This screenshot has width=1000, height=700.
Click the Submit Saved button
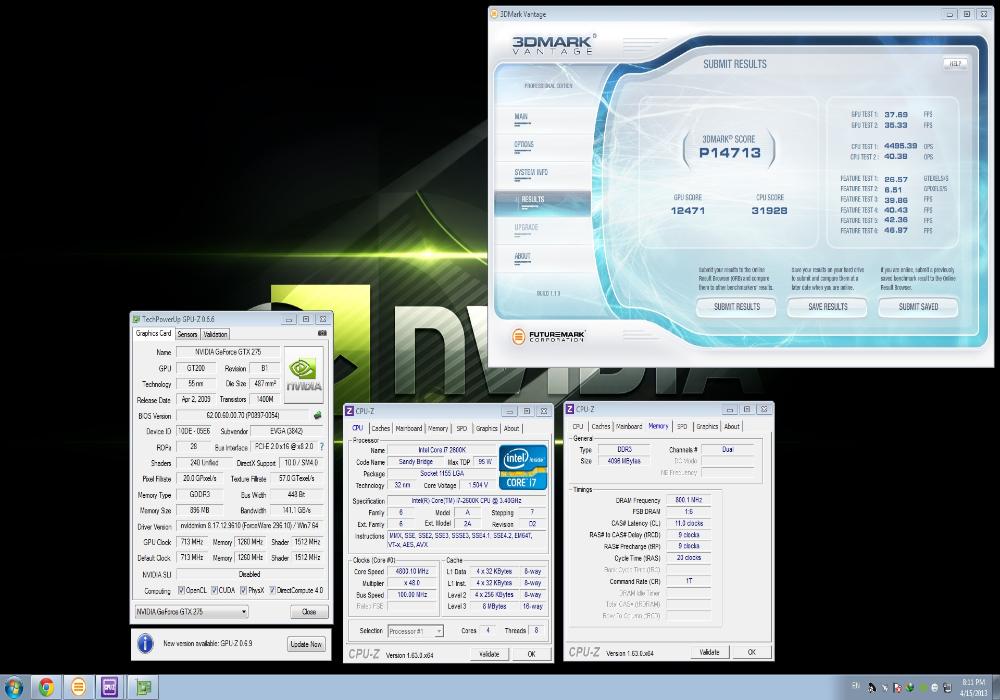918,307
